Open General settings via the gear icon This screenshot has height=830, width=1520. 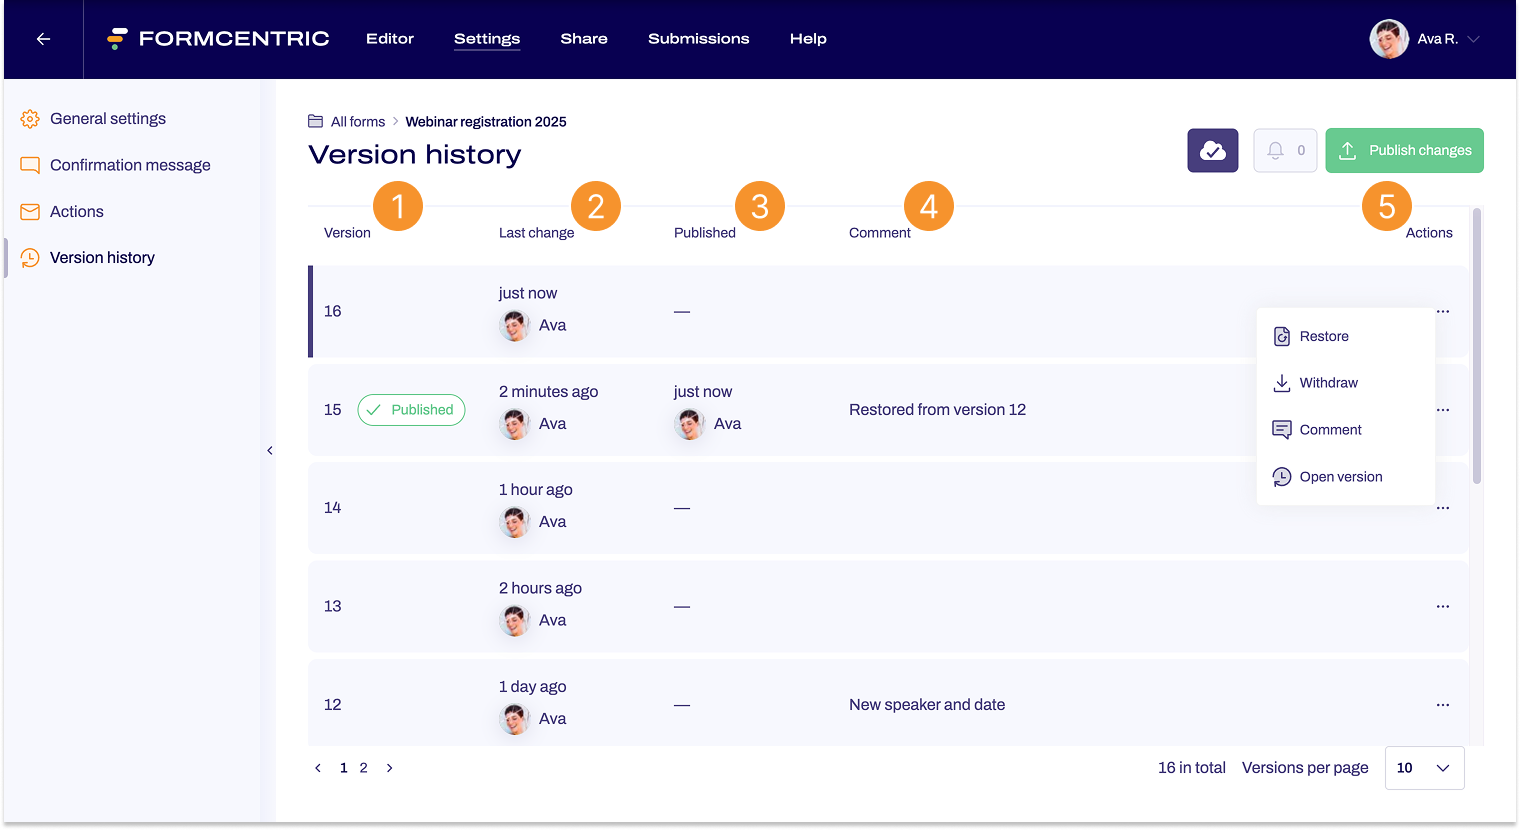pyautogui.click(x=30, y=118)
